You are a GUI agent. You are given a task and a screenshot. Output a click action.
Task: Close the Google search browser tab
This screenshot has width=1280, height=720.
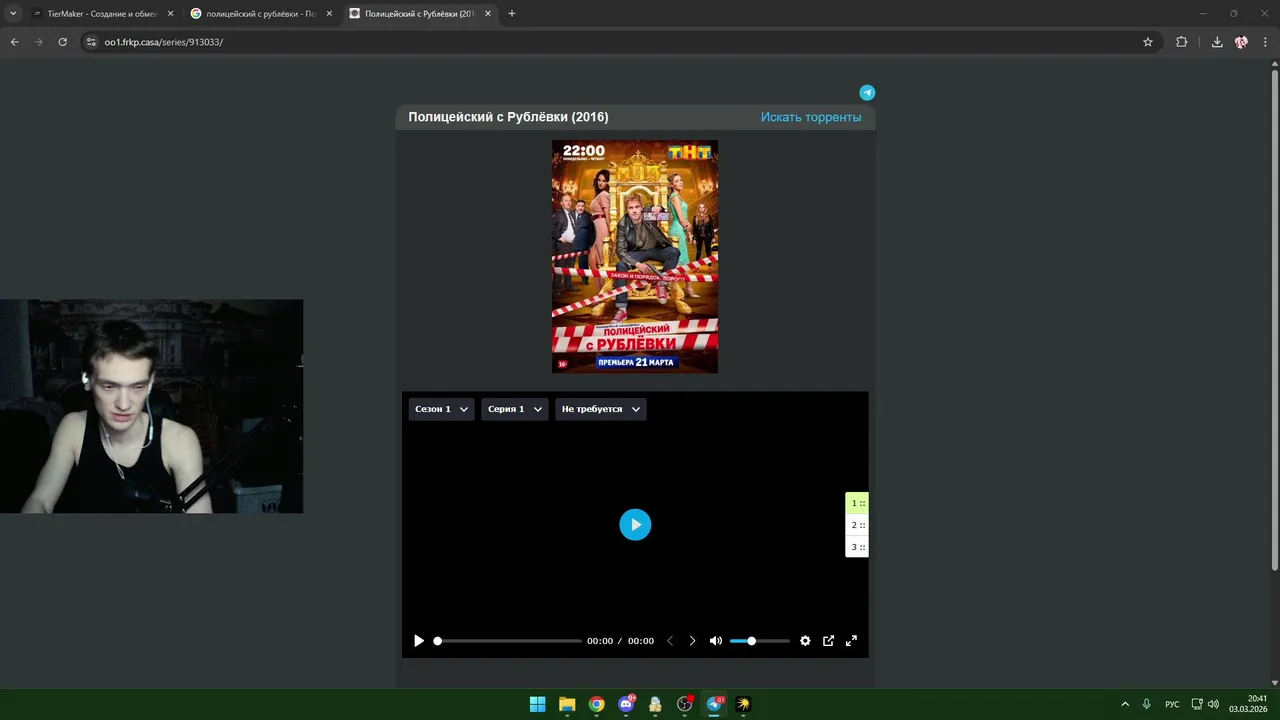(x=329, y=14)
